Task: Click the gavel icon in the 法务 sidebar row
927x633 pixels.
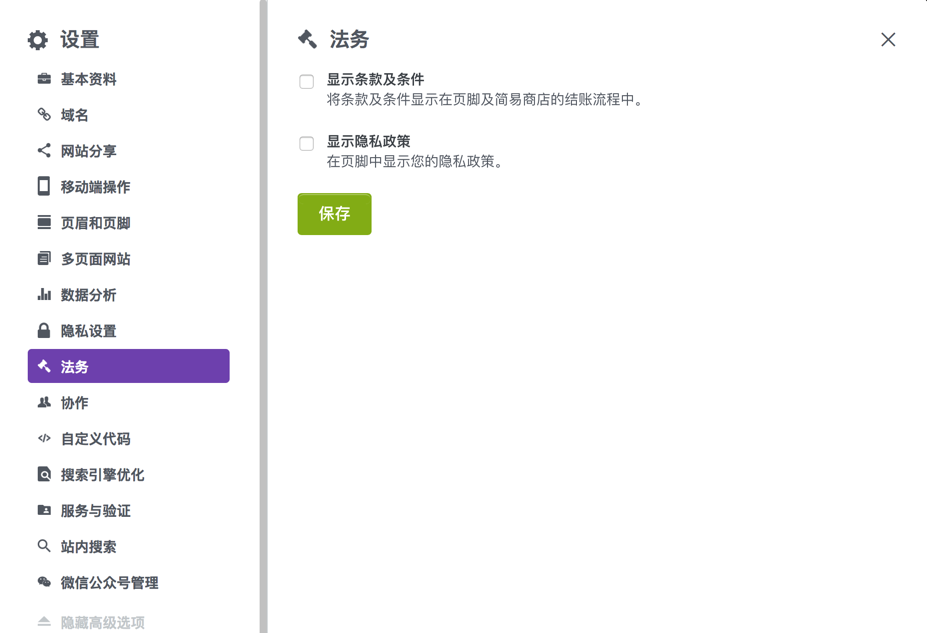Action: point(44,366)
